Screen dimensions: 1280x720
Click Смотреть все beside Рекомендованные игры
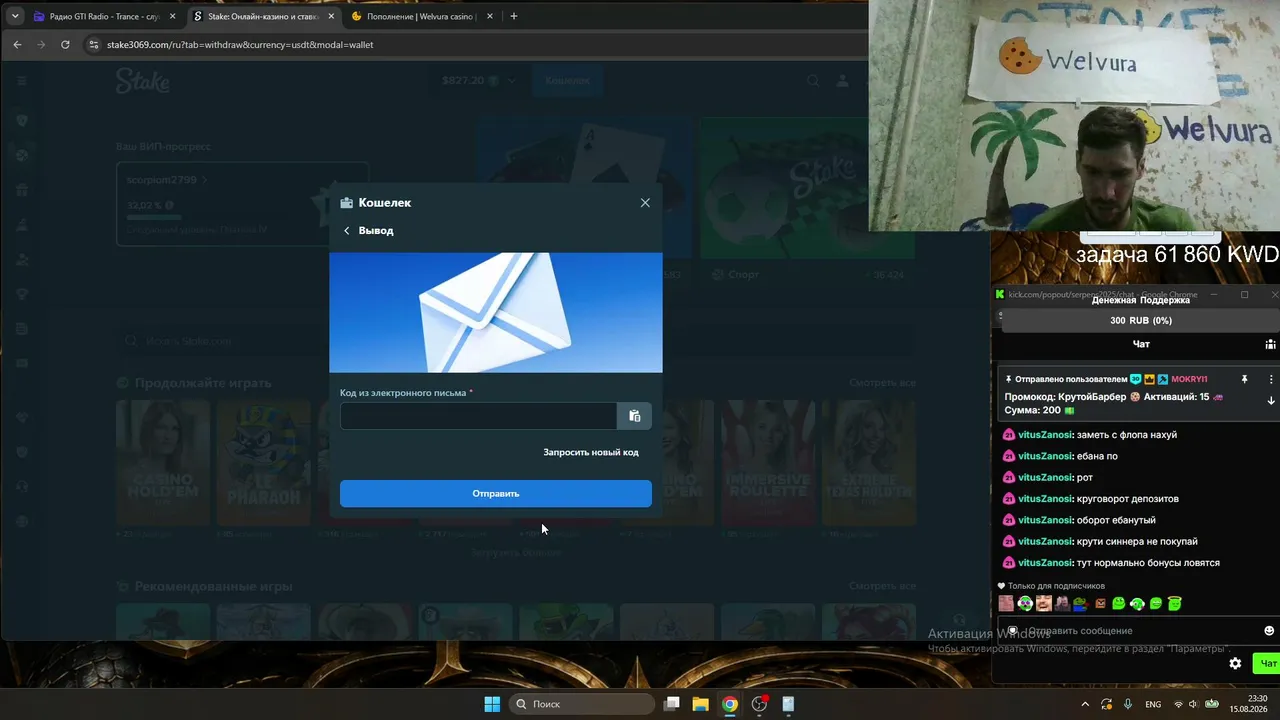882,587
